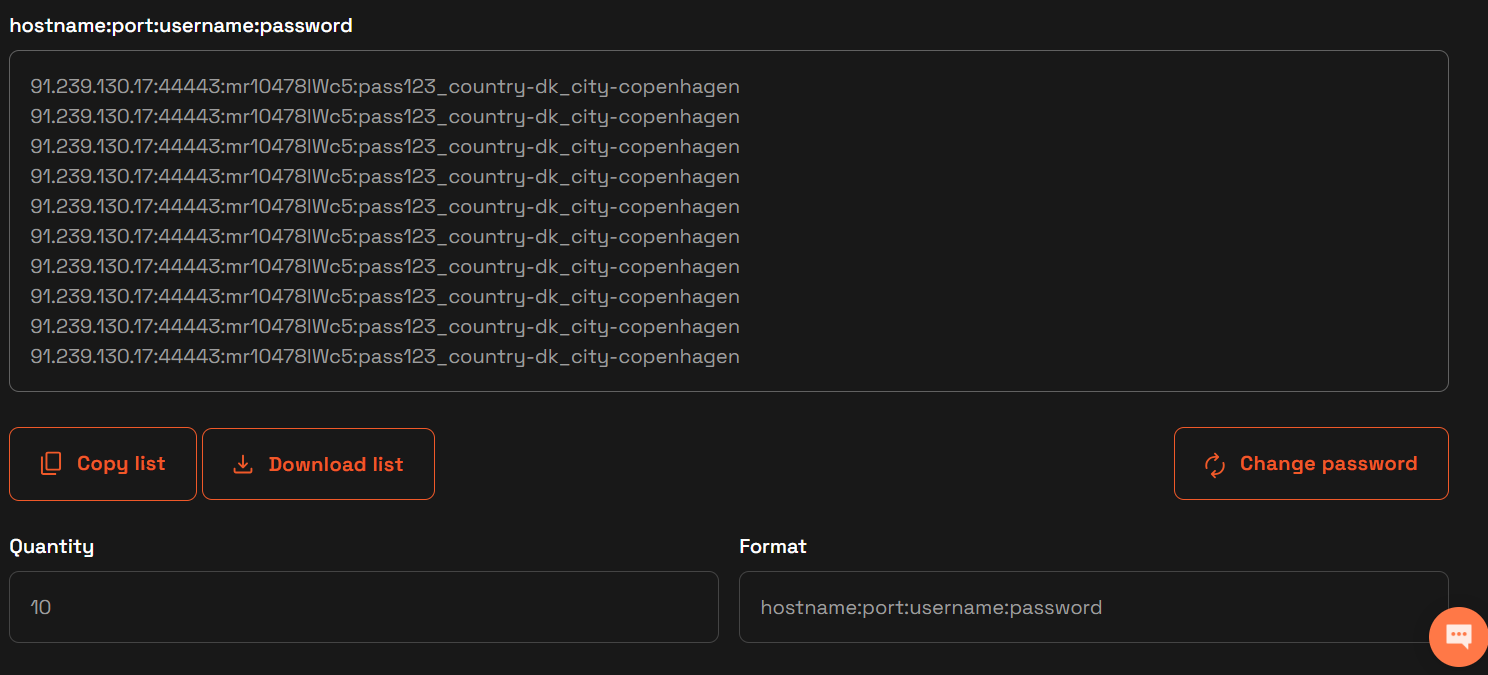Select the first proxy line in the list
The height and width of the screenshot is (675, 1488).
coord(385,87)
